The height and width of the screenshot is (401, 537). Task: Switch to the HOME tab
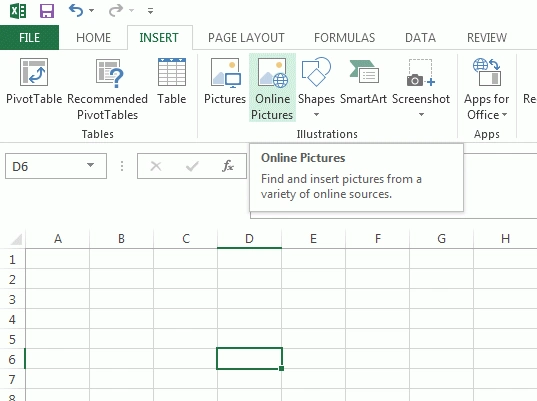point(93,38)
